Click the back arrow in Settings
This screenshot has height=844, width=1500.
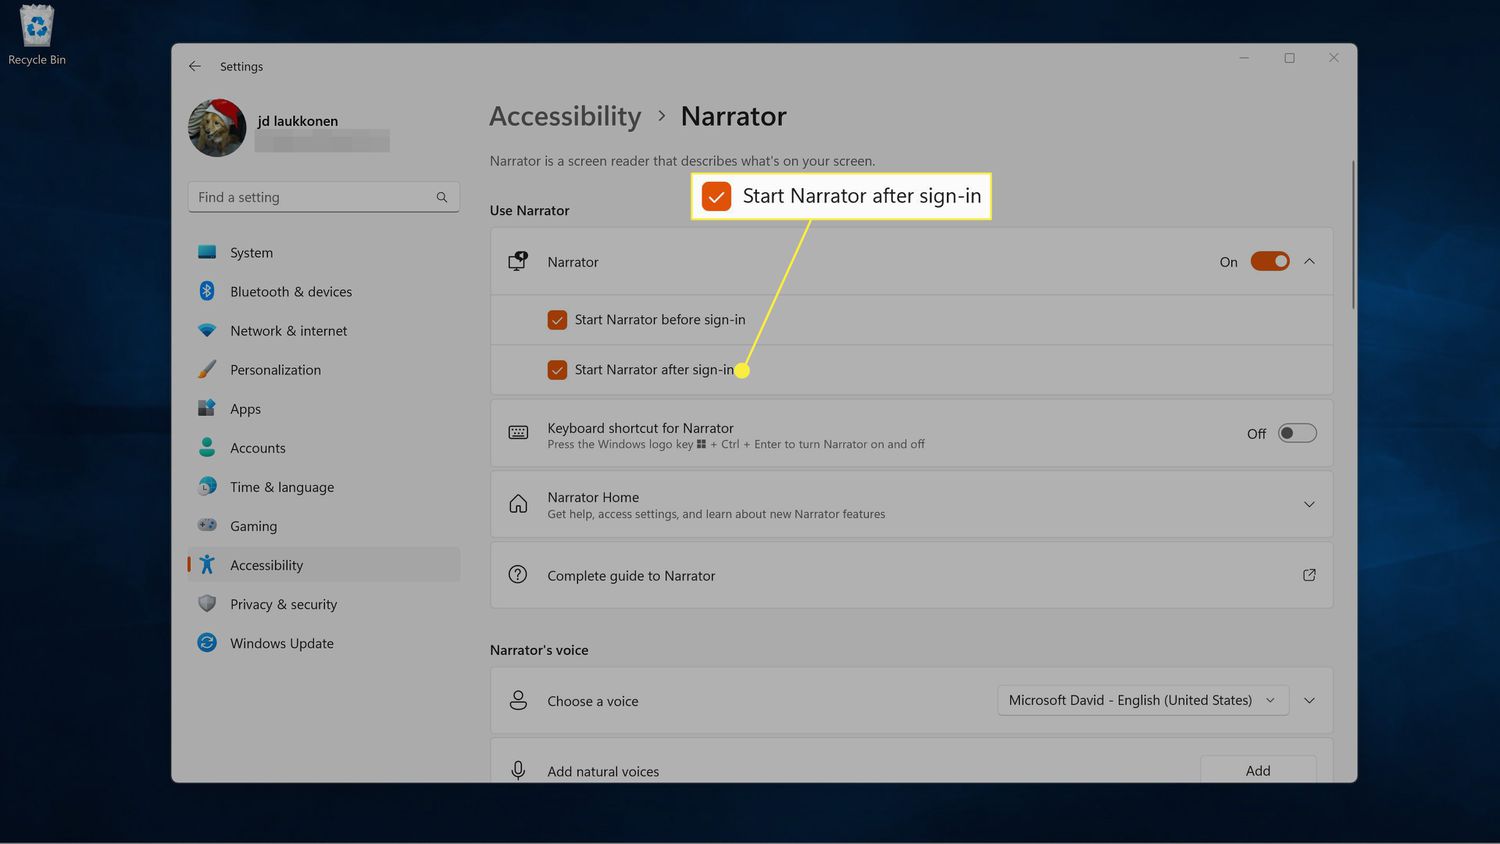[195, 66]
